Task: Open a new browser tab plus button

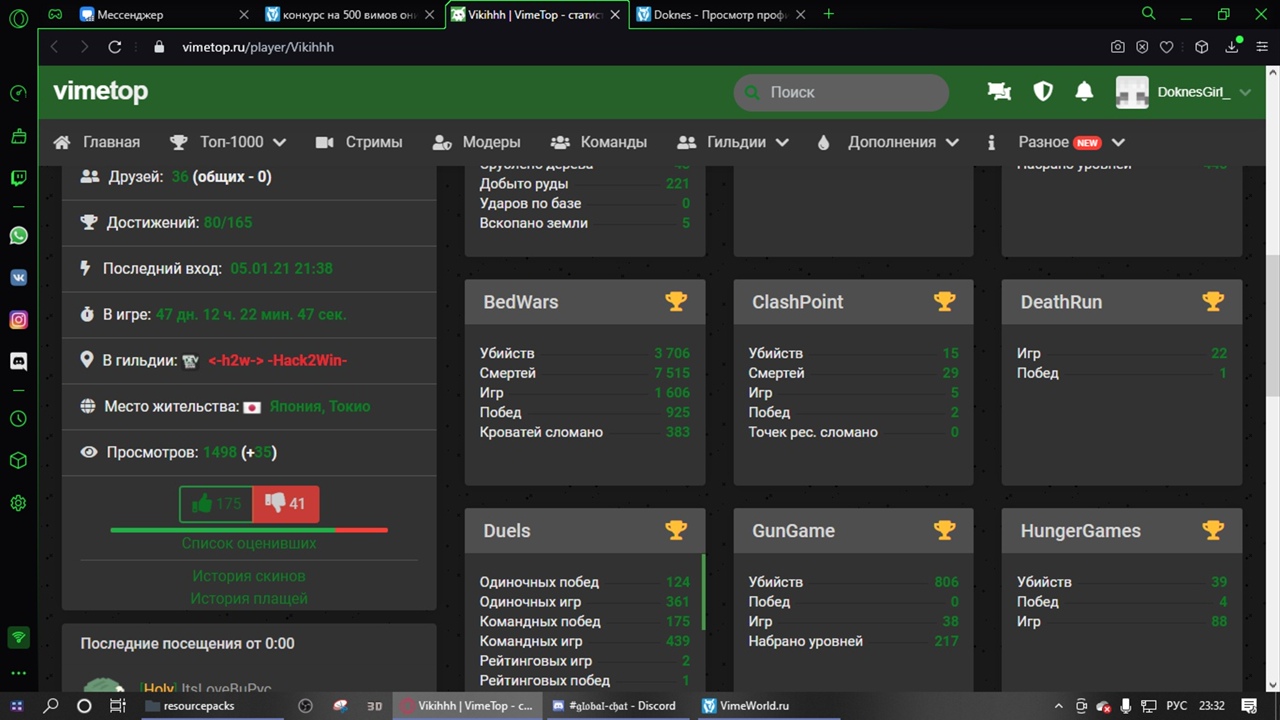Action: (828, 14)
